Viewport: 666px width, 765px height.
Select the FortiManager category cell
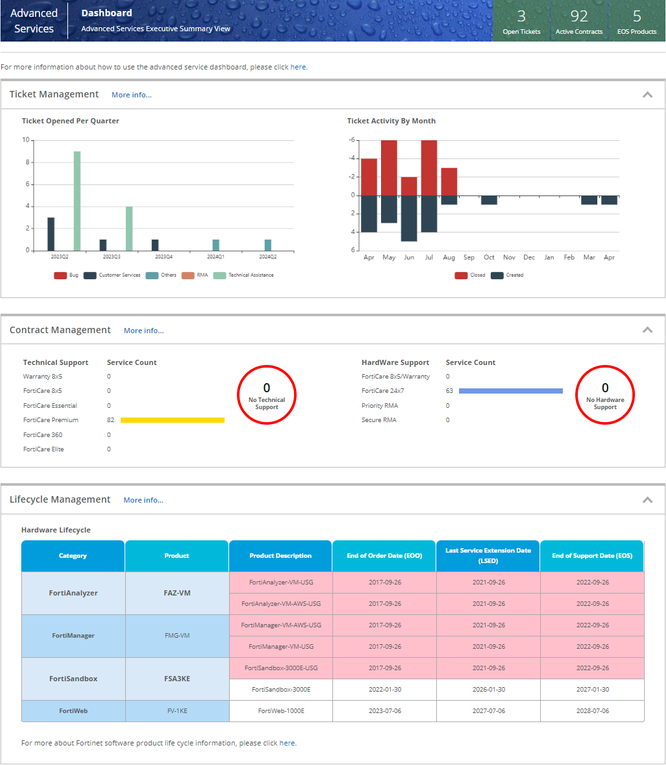pyautogui.click(x=73, y=636)
